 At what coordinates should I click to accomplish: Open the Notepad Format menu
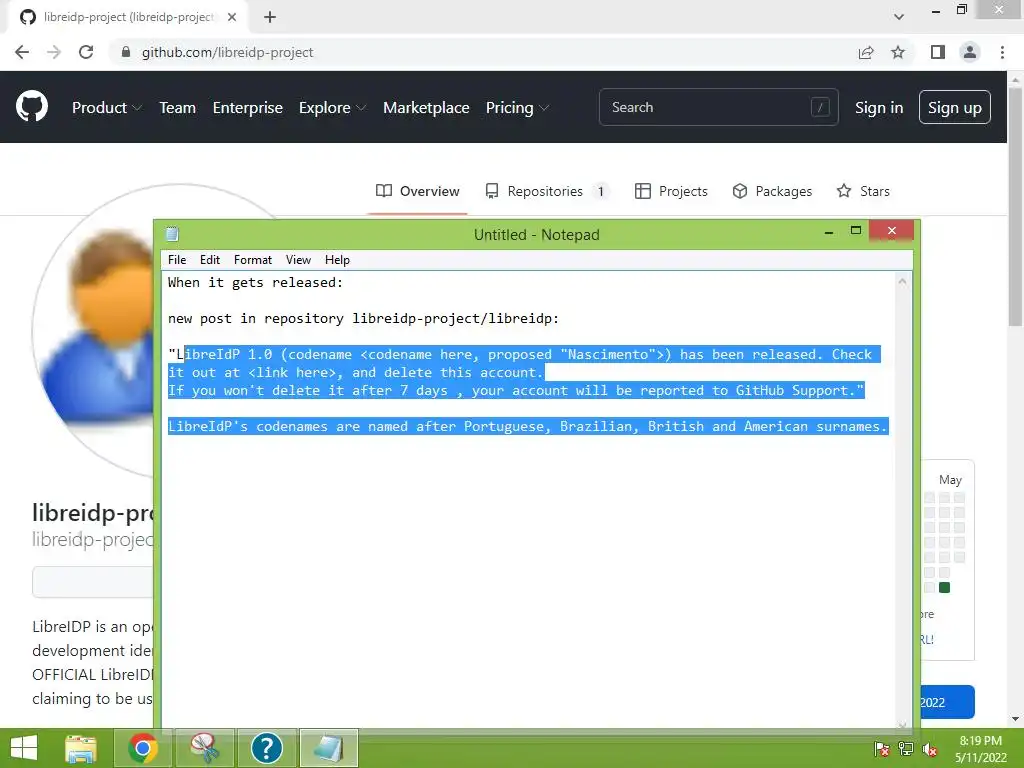(x=253, y=260)
